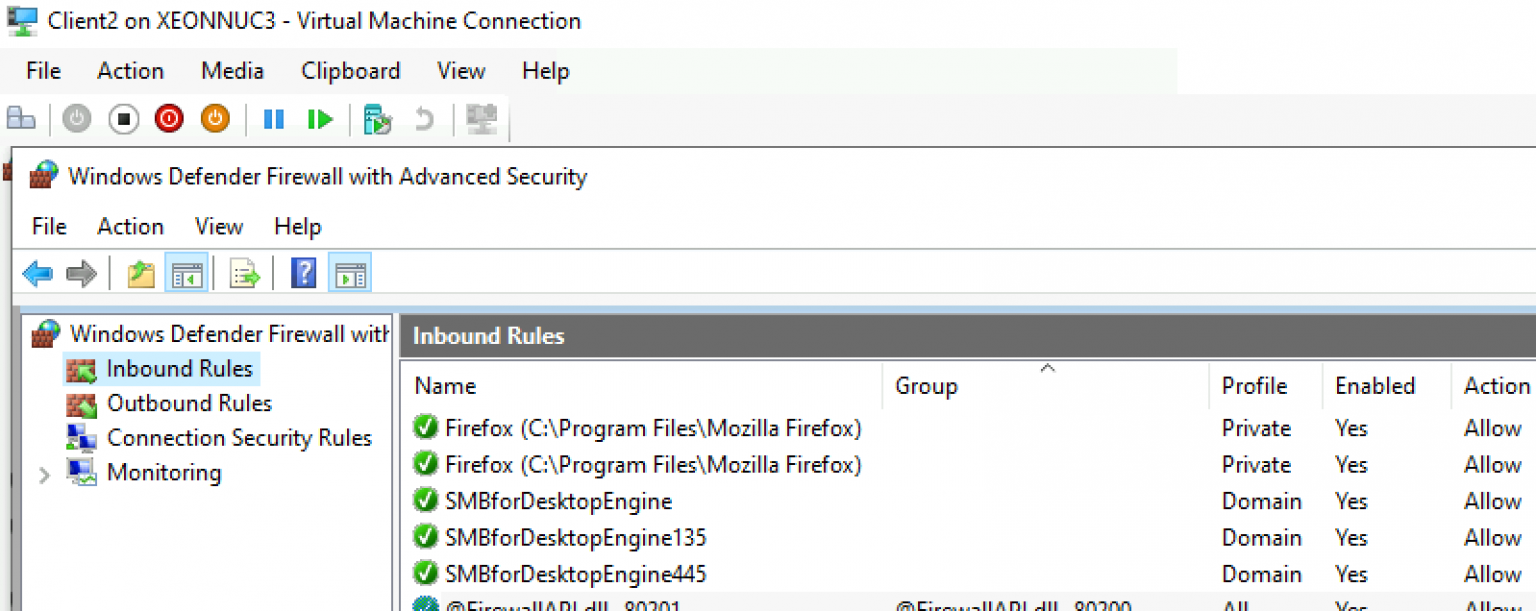
Task: Select Outbound Rules in the tree
Action: click(x=189, y=403)
